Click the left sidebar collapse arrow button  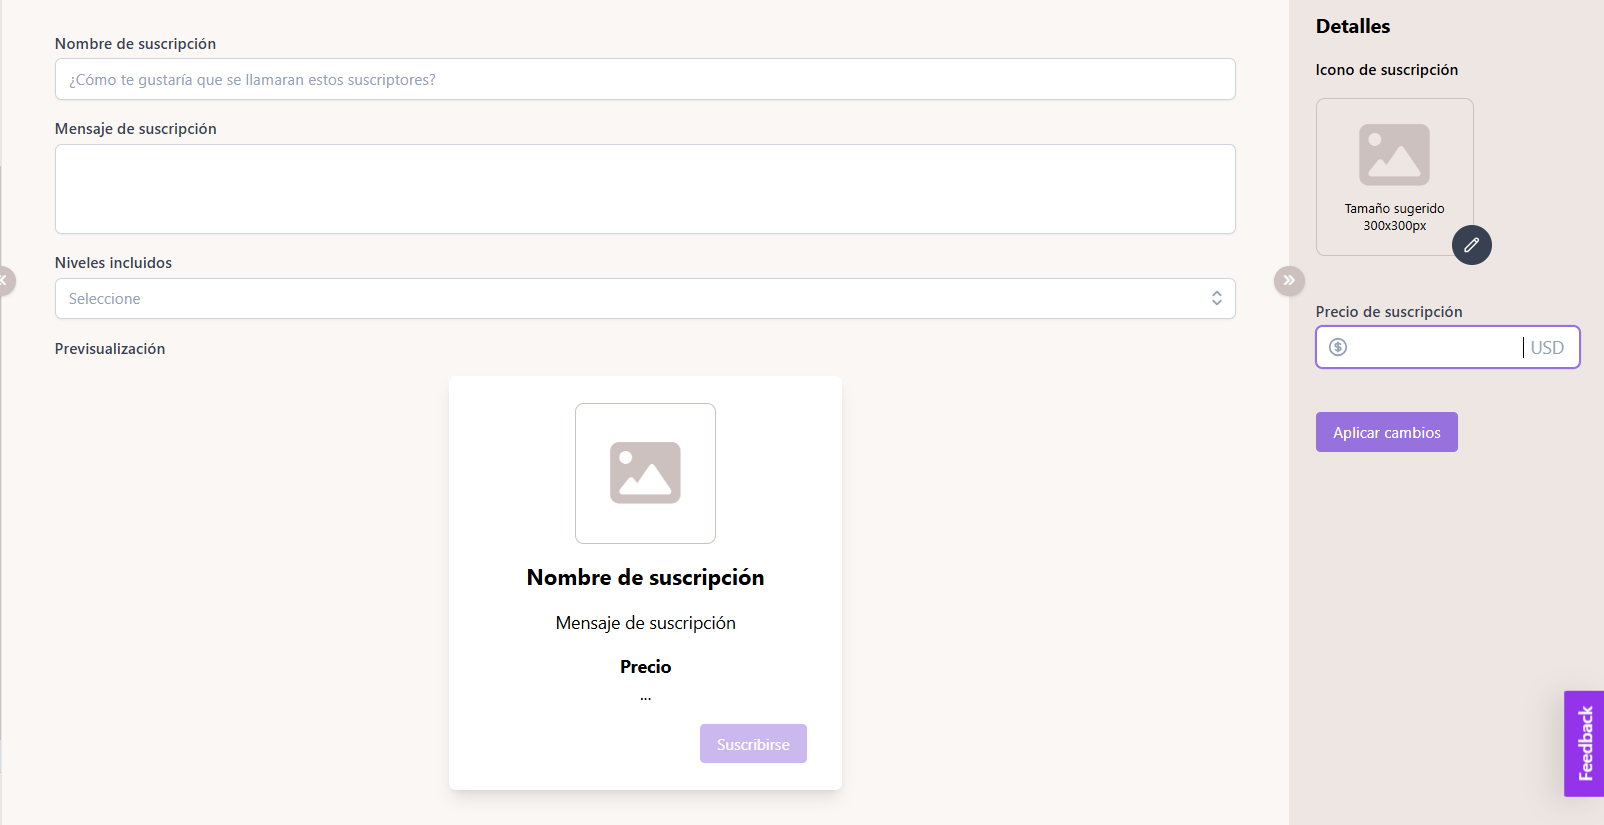pos(5,280)
